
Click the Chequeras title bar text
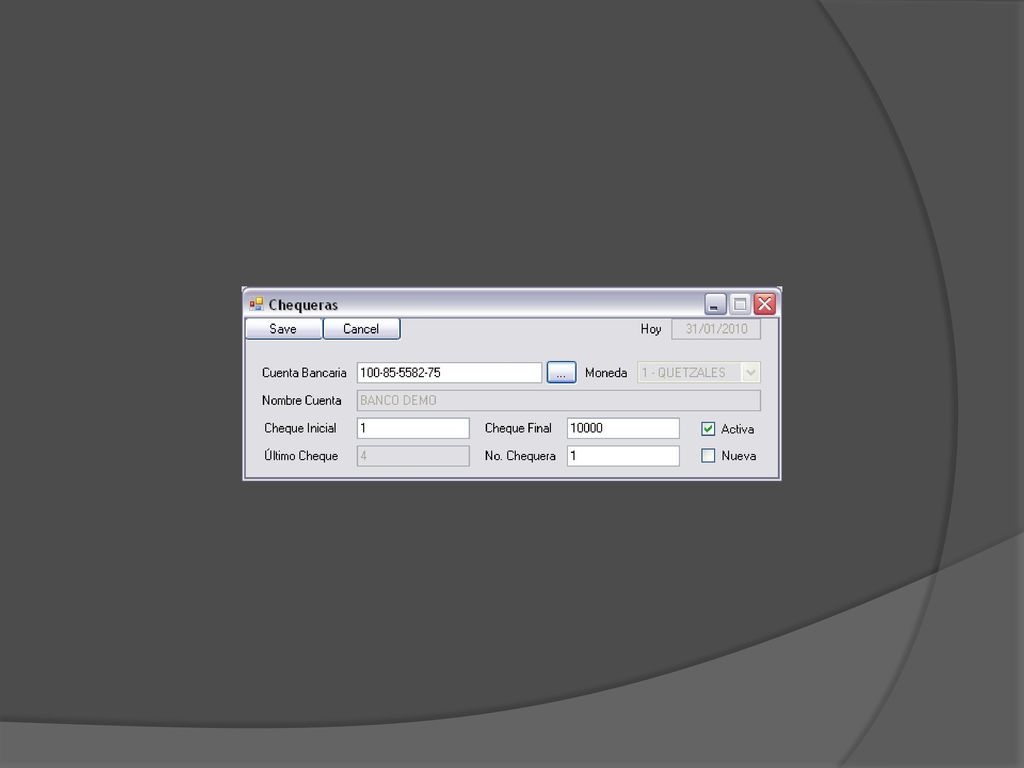point(303,305)
